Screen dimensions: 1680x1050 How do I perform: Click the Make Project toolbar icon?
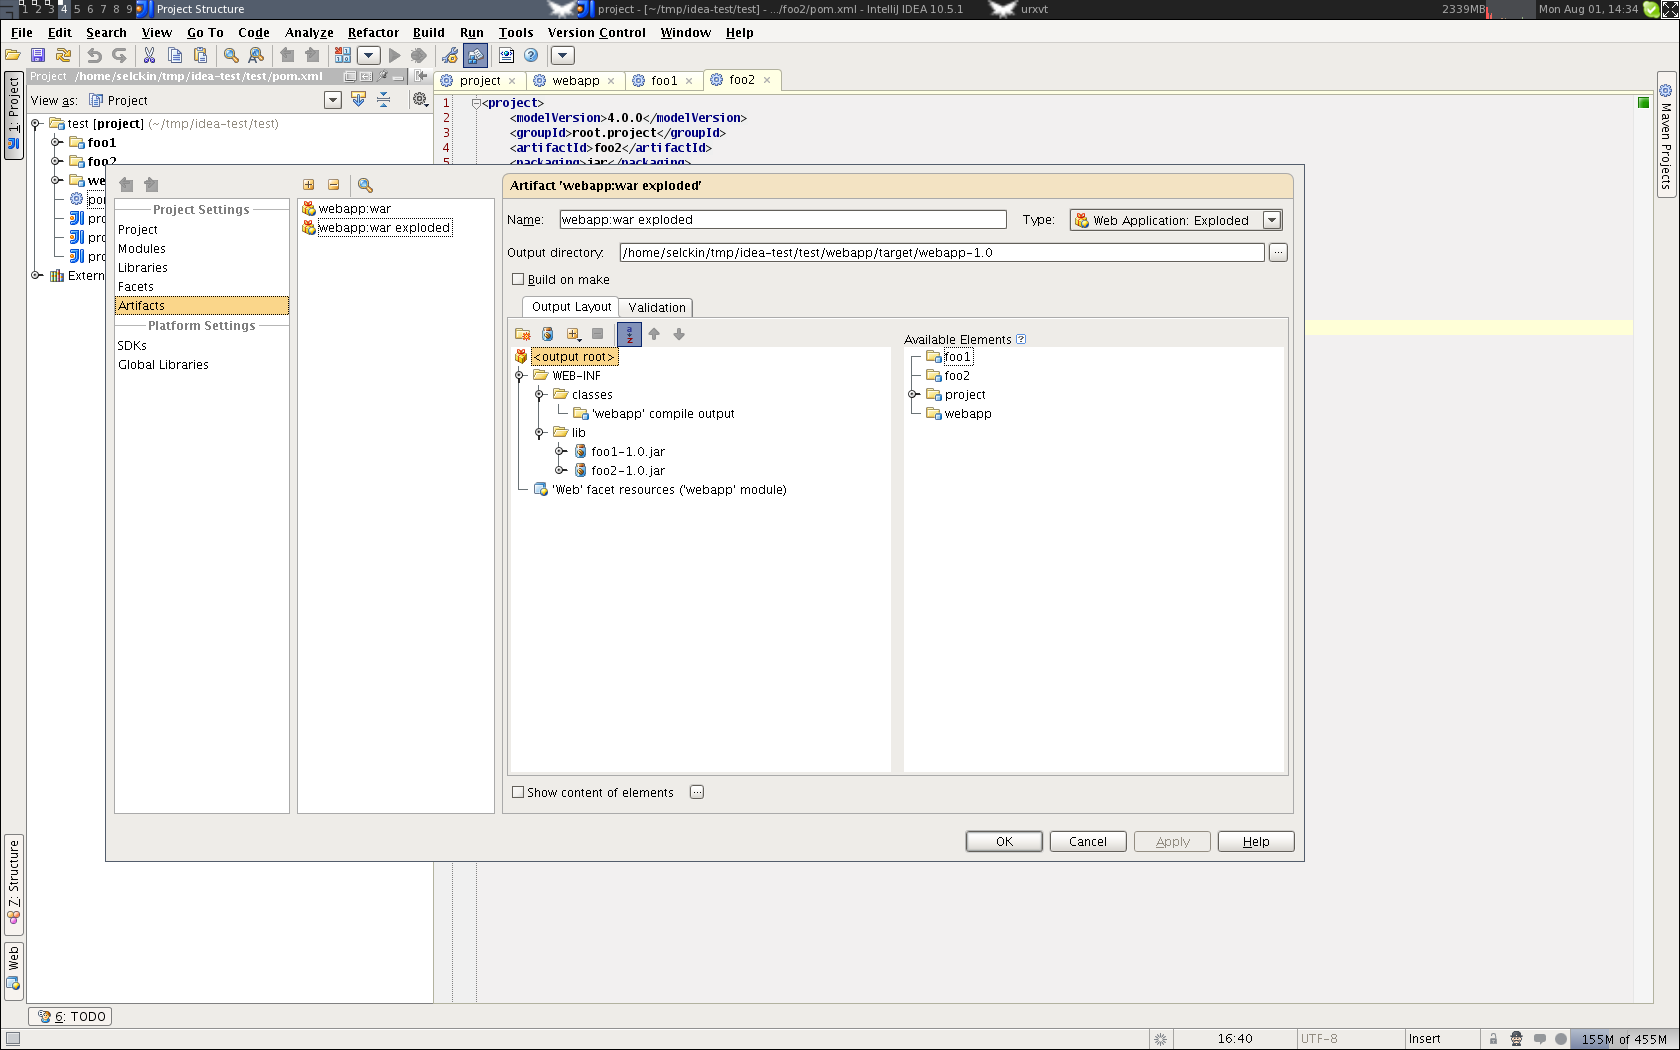pos(343,56)
